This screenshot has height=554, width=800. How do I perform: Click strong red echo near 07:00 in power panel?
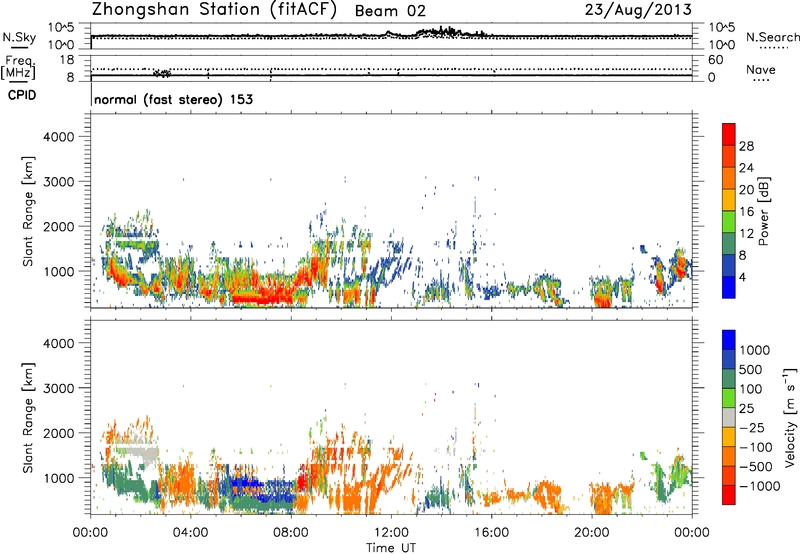265,297
